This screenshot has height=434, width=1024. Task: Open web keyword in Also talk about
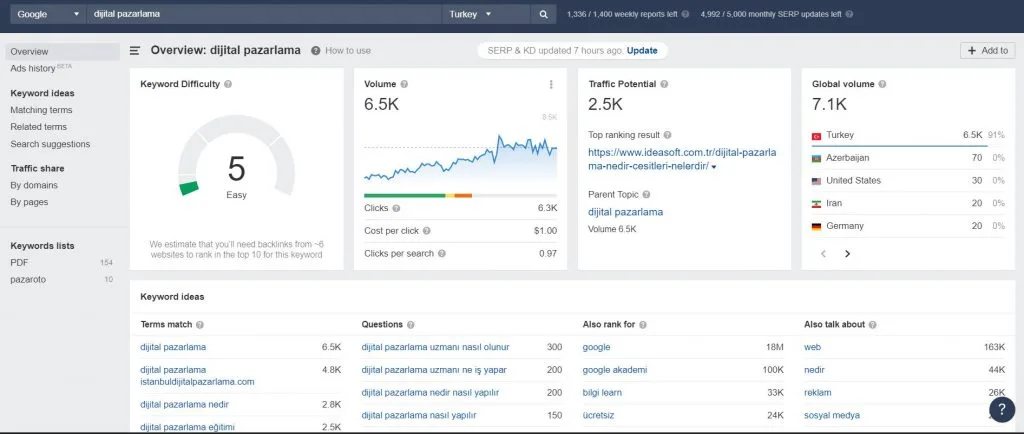[812, 347]
